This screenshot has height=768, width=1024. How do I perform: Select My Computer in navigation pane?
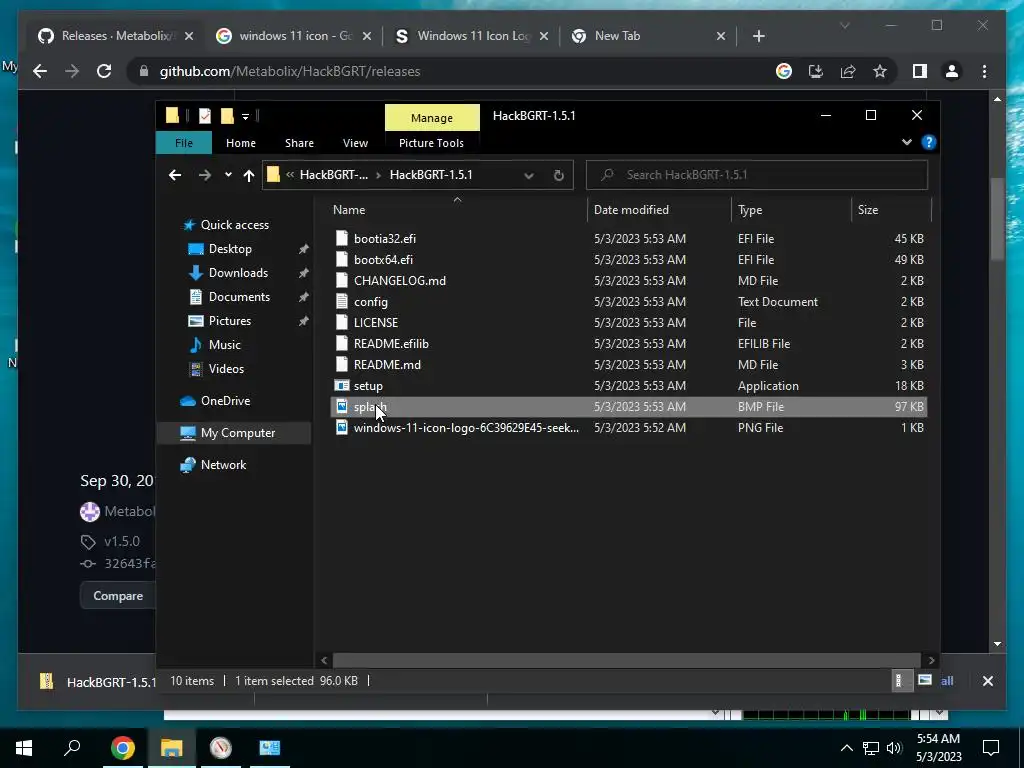point(234,433)
